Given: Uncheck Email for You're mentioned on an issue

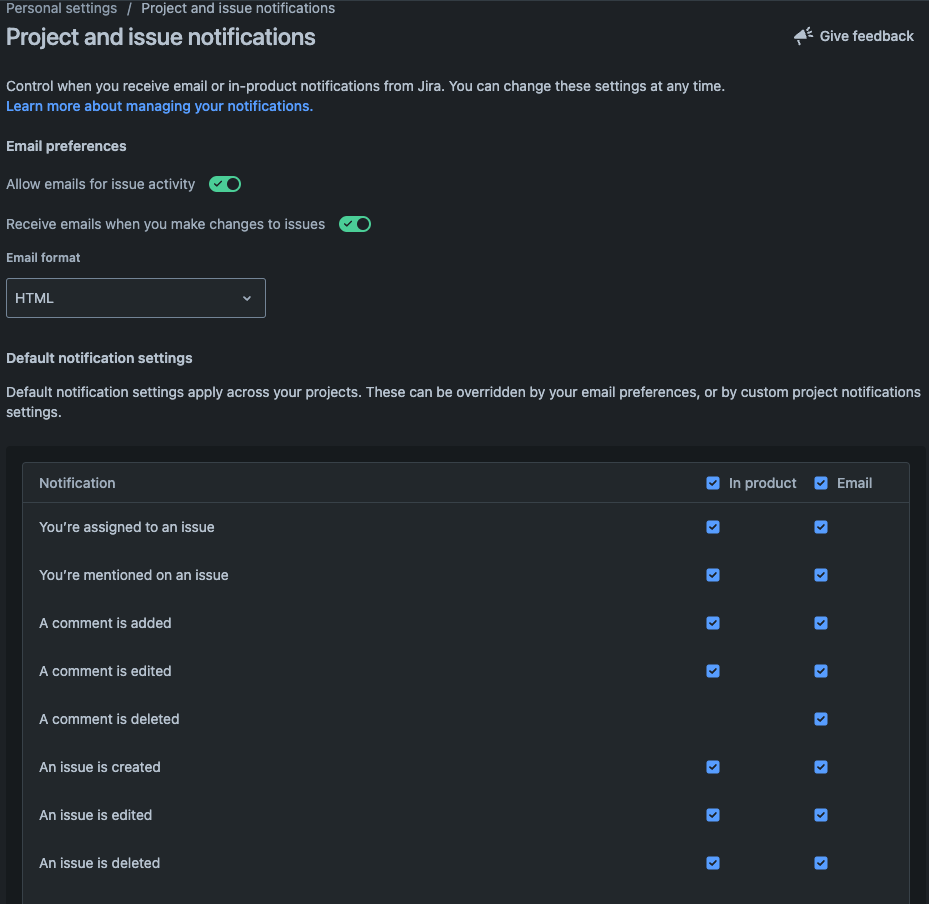Looking at the screenshot, I should (821, 575).
